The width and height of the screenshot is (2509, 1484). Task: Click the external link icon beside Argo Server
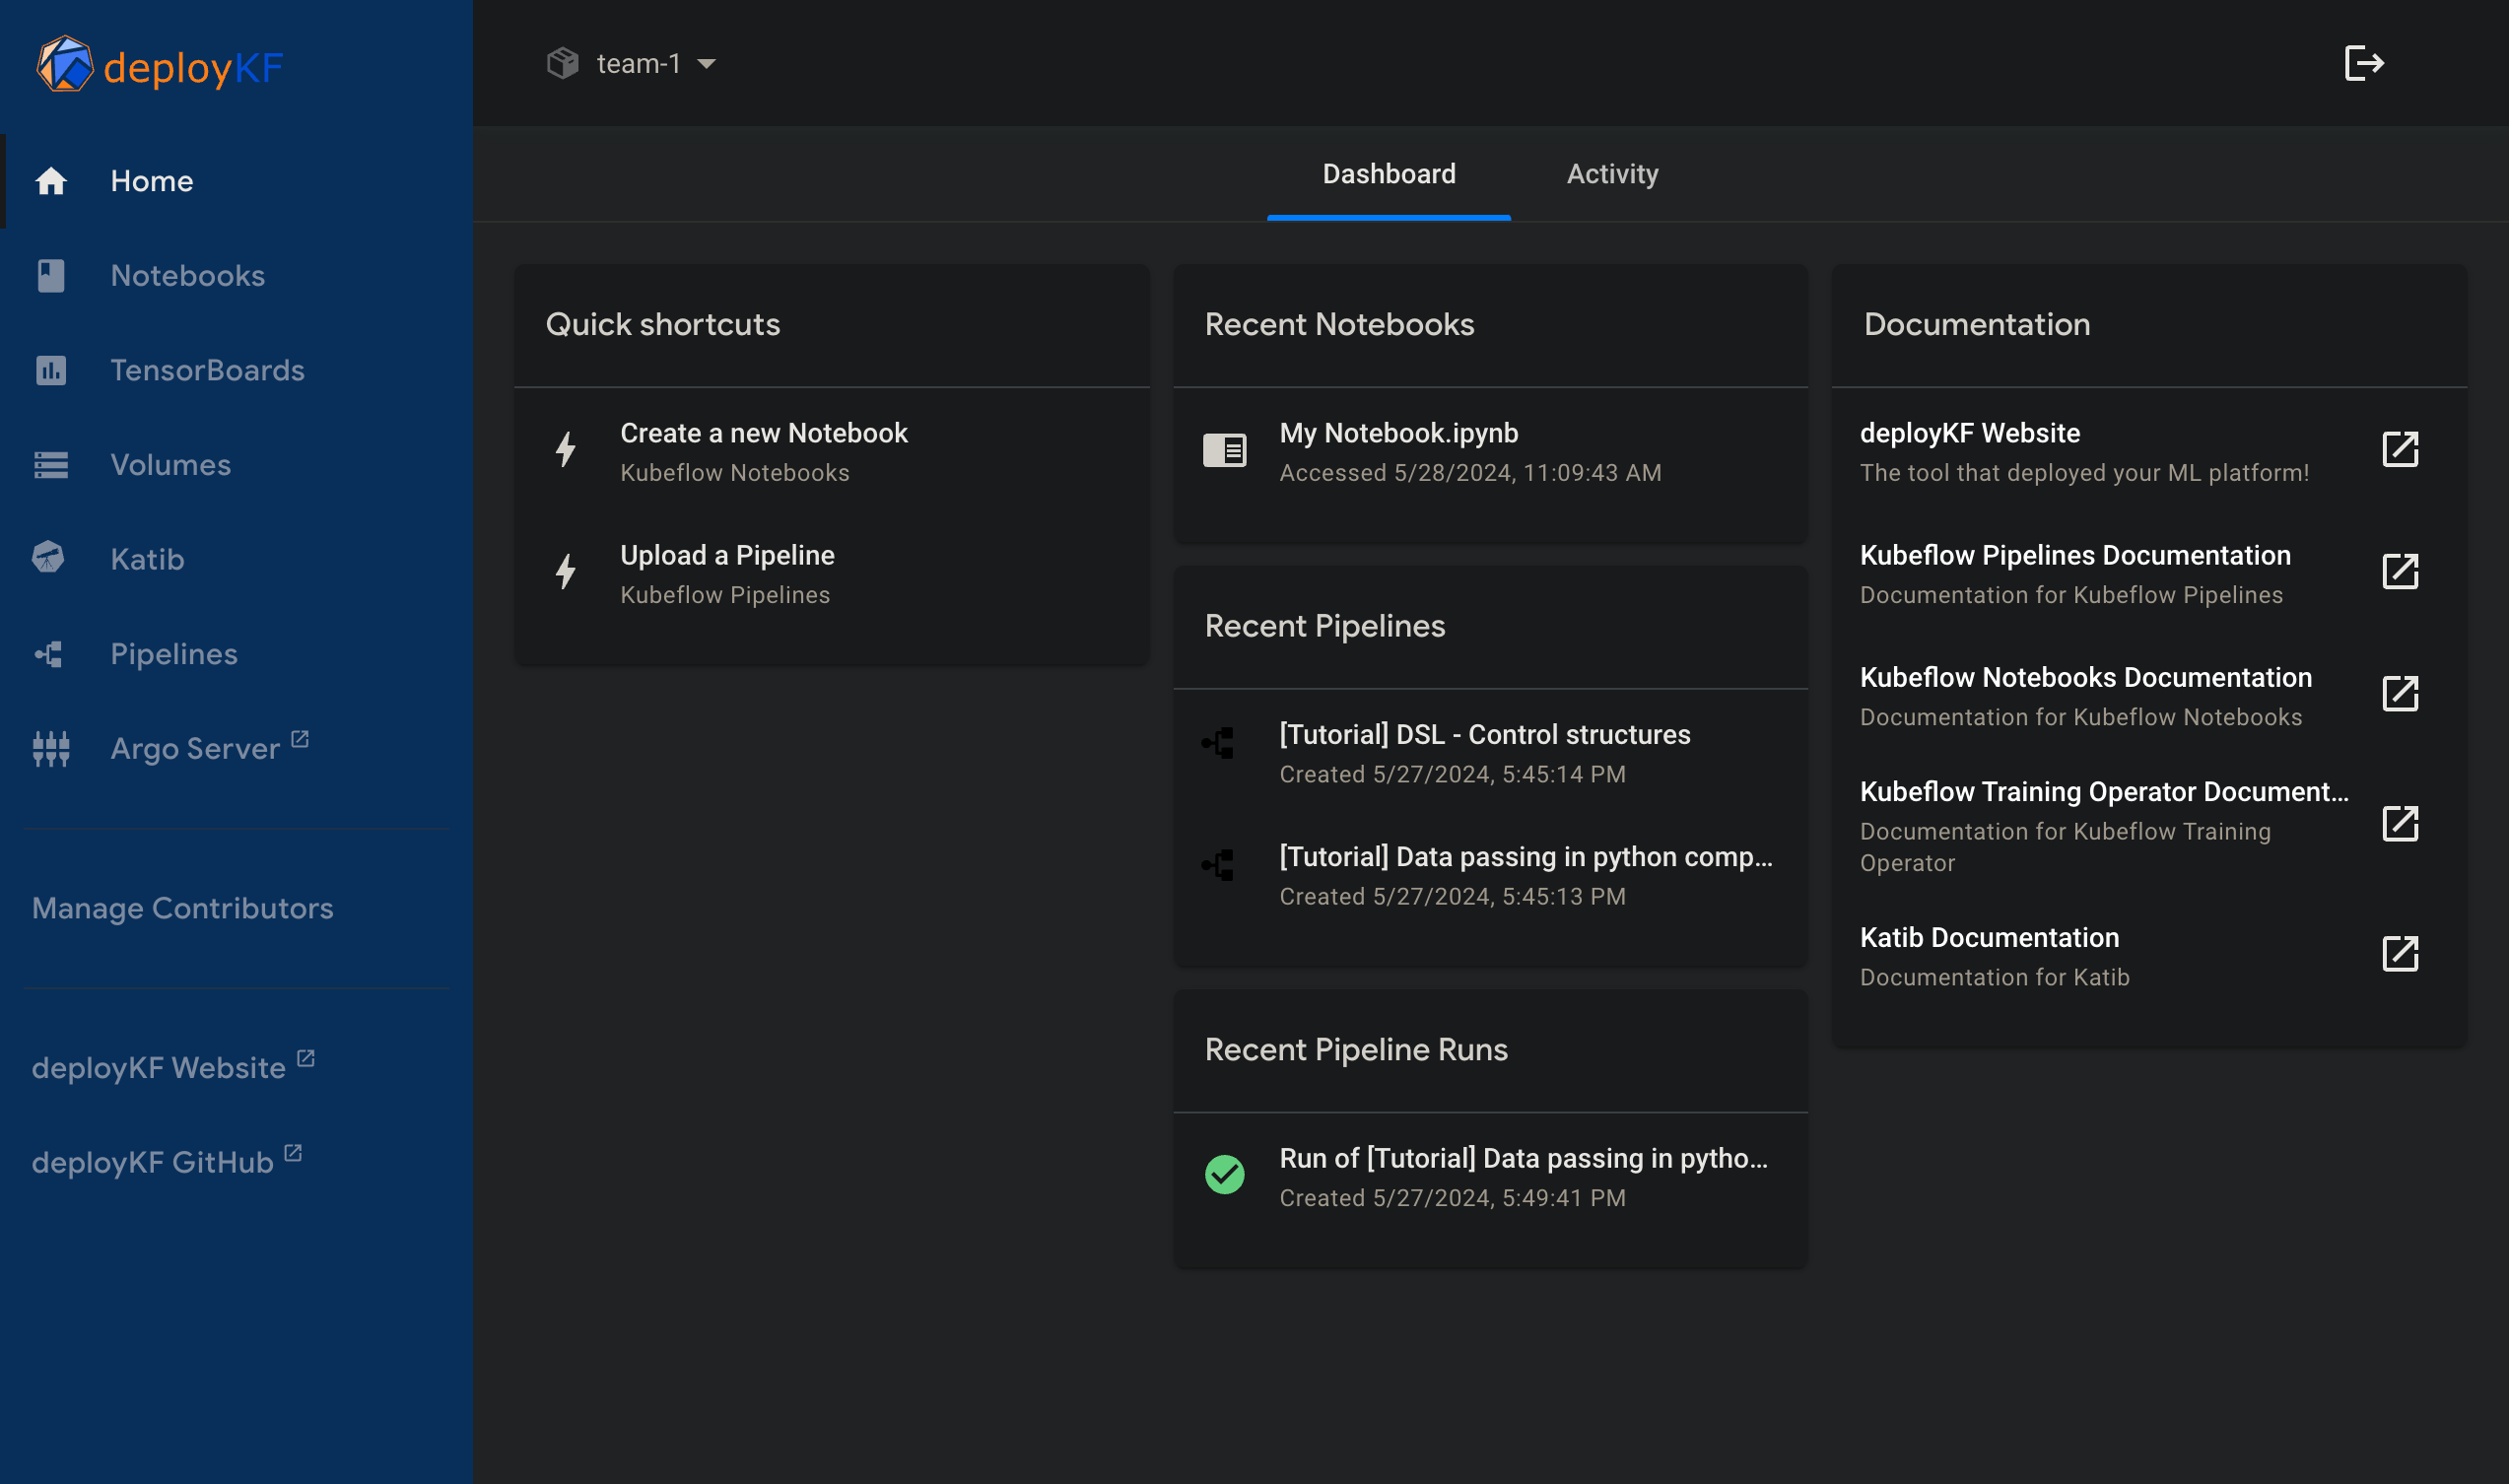[299, 739]
